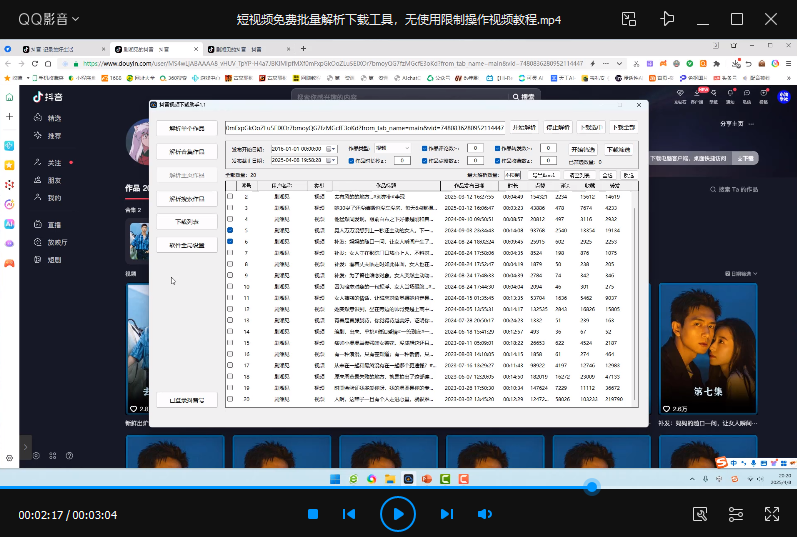Open the QQ影音 toolbox icon beside settings
Viewport: 797px width, 537px height.
tap(700, 514)
